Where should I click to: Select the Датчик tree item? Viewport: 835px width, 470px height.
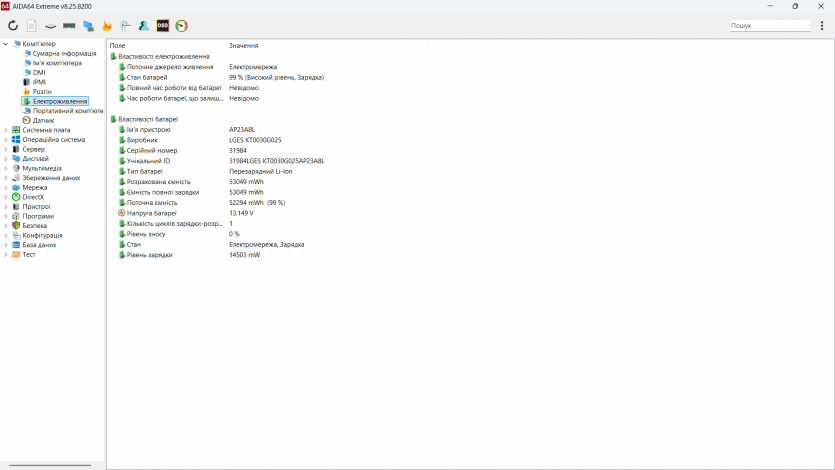click(43, 120)
